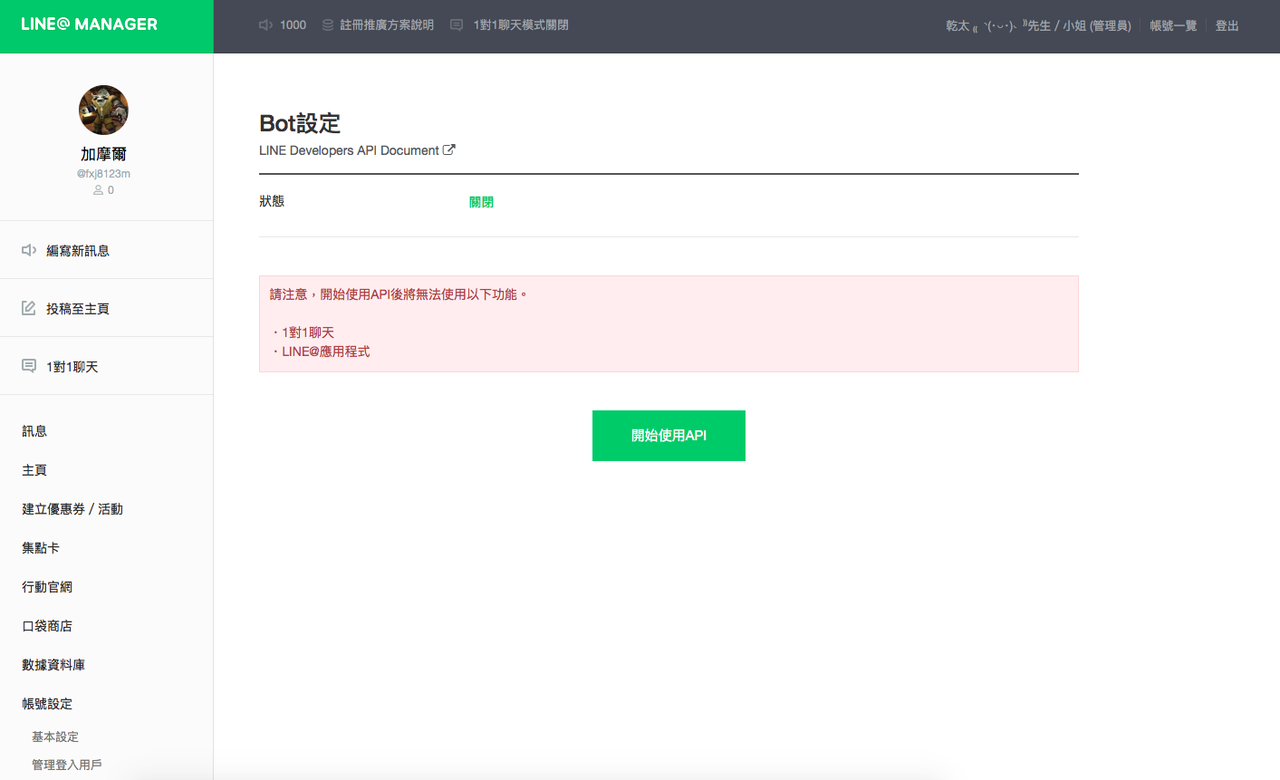The image size is (1280, 780).
Task: Click the speaker icon beside 1000
Action: tap(265, 25)
